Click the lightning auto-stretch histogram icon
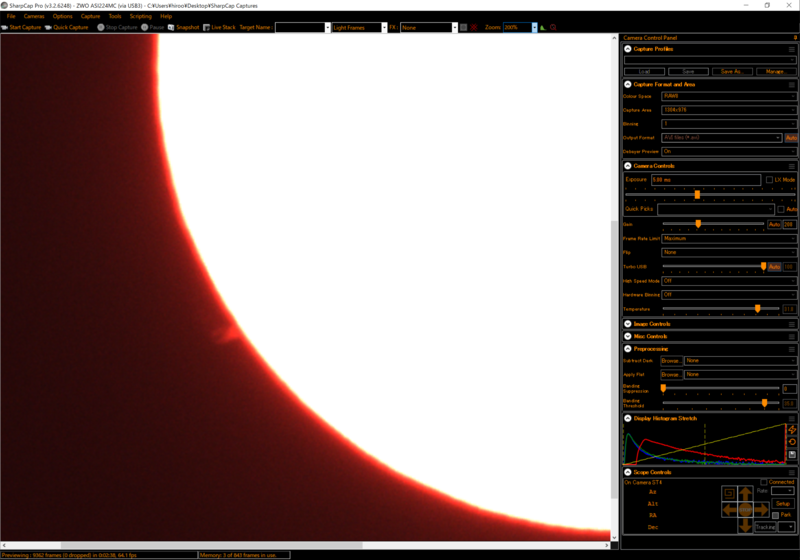 point(792,429)
